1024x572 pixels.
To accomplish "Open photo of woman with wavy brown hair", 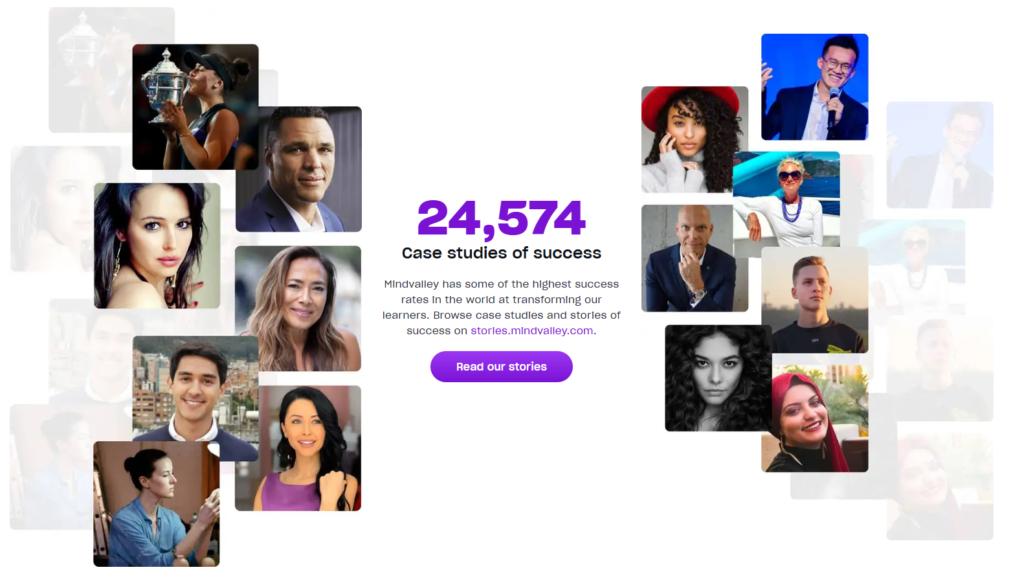I will pyautogui.click(x=298, y=308).
